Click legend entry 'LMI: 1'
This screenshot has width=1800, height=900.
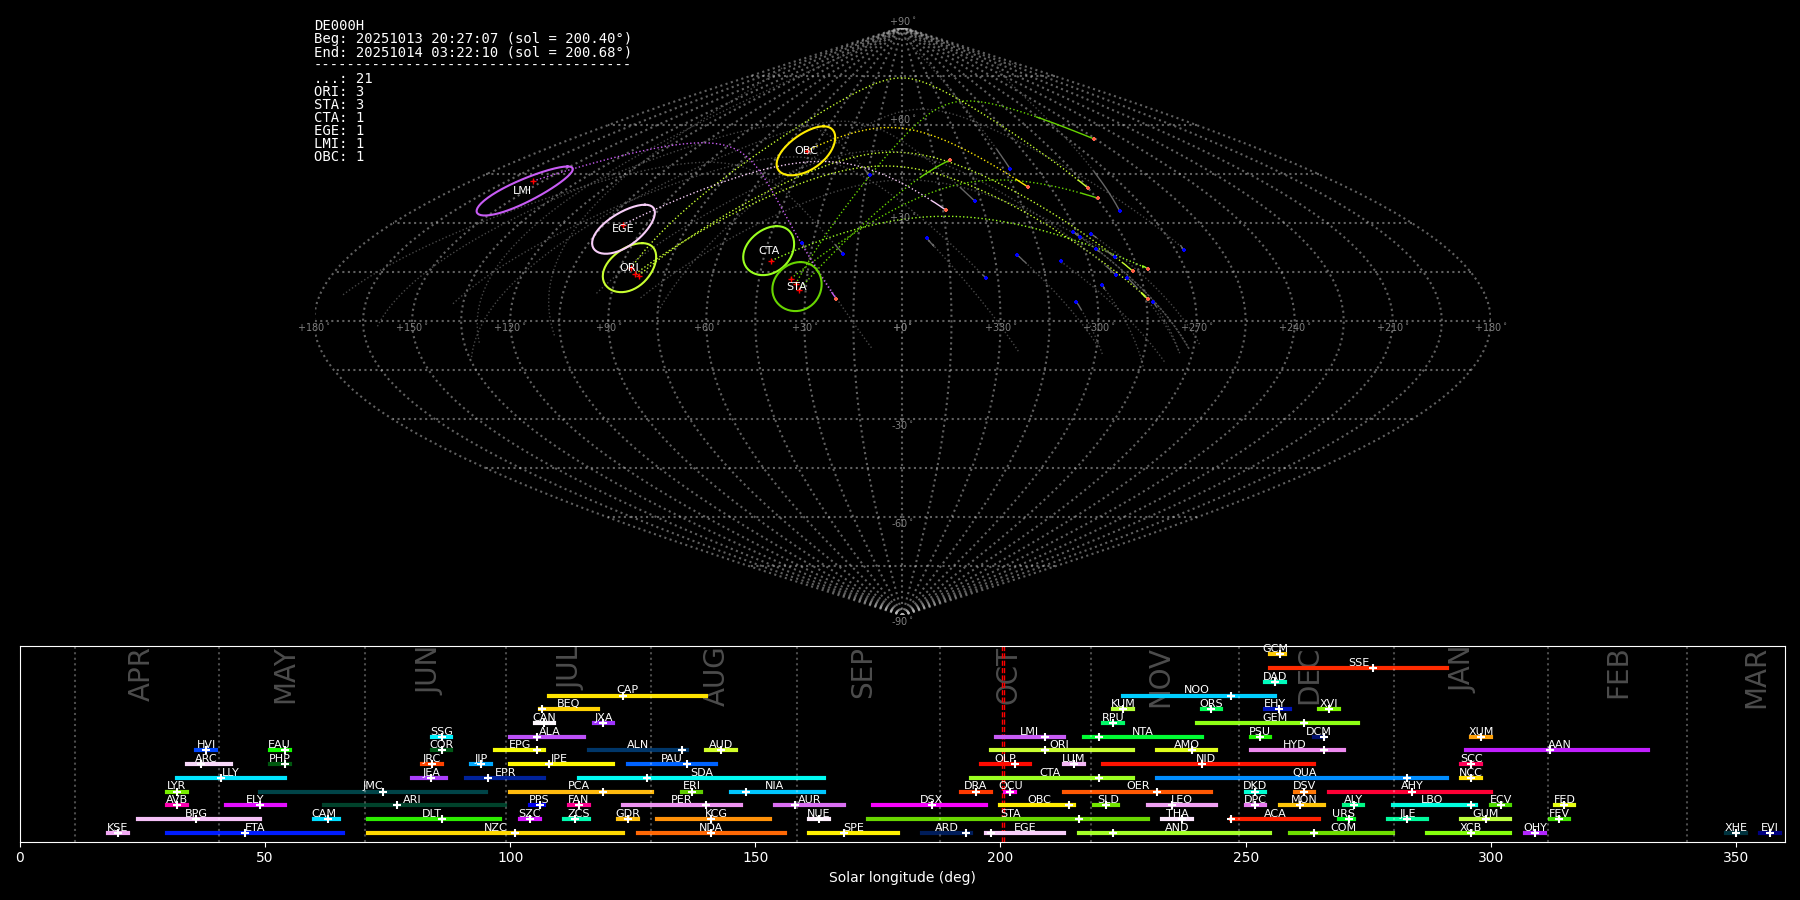pyautogui.click(x=339, y=143)
